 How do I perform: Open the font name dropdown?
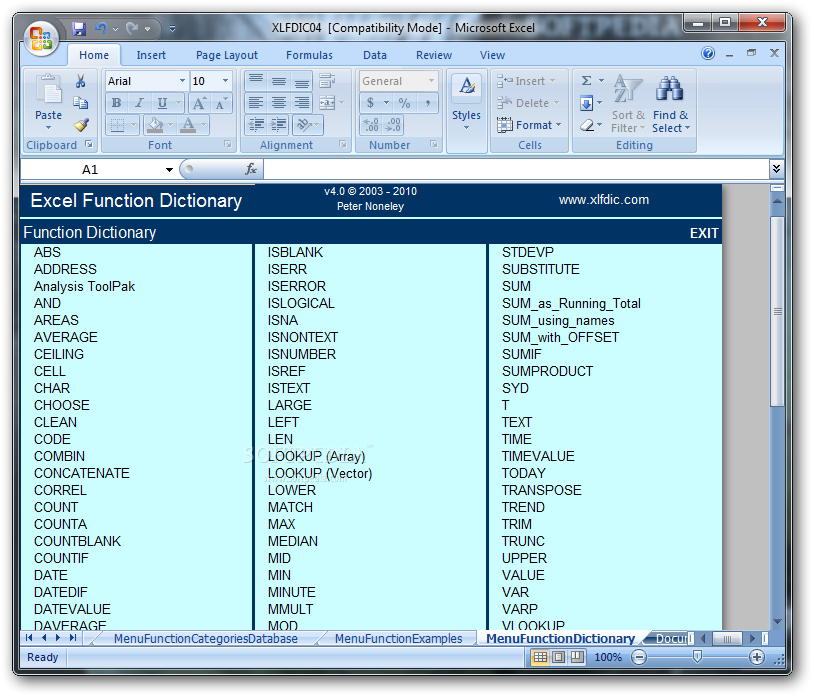point(182,81)
